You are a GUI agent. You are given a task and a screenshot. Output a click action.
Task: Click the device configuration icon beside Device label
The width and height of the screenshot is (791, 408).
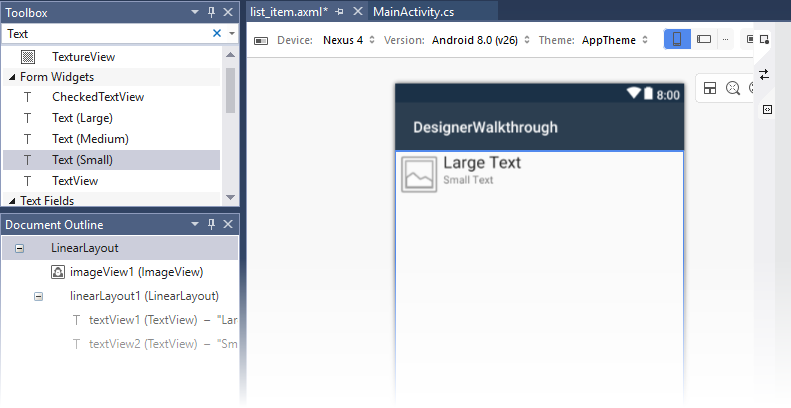261,40
